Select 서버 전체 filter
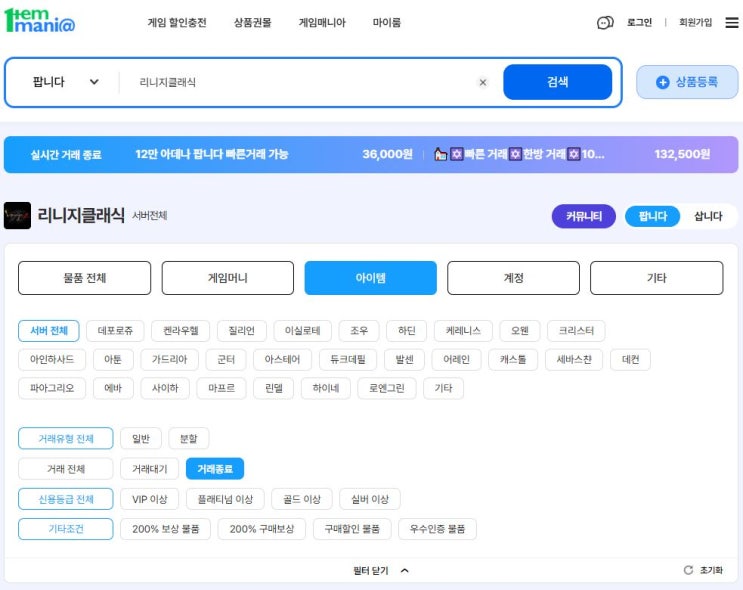 [x=49, y=331]
